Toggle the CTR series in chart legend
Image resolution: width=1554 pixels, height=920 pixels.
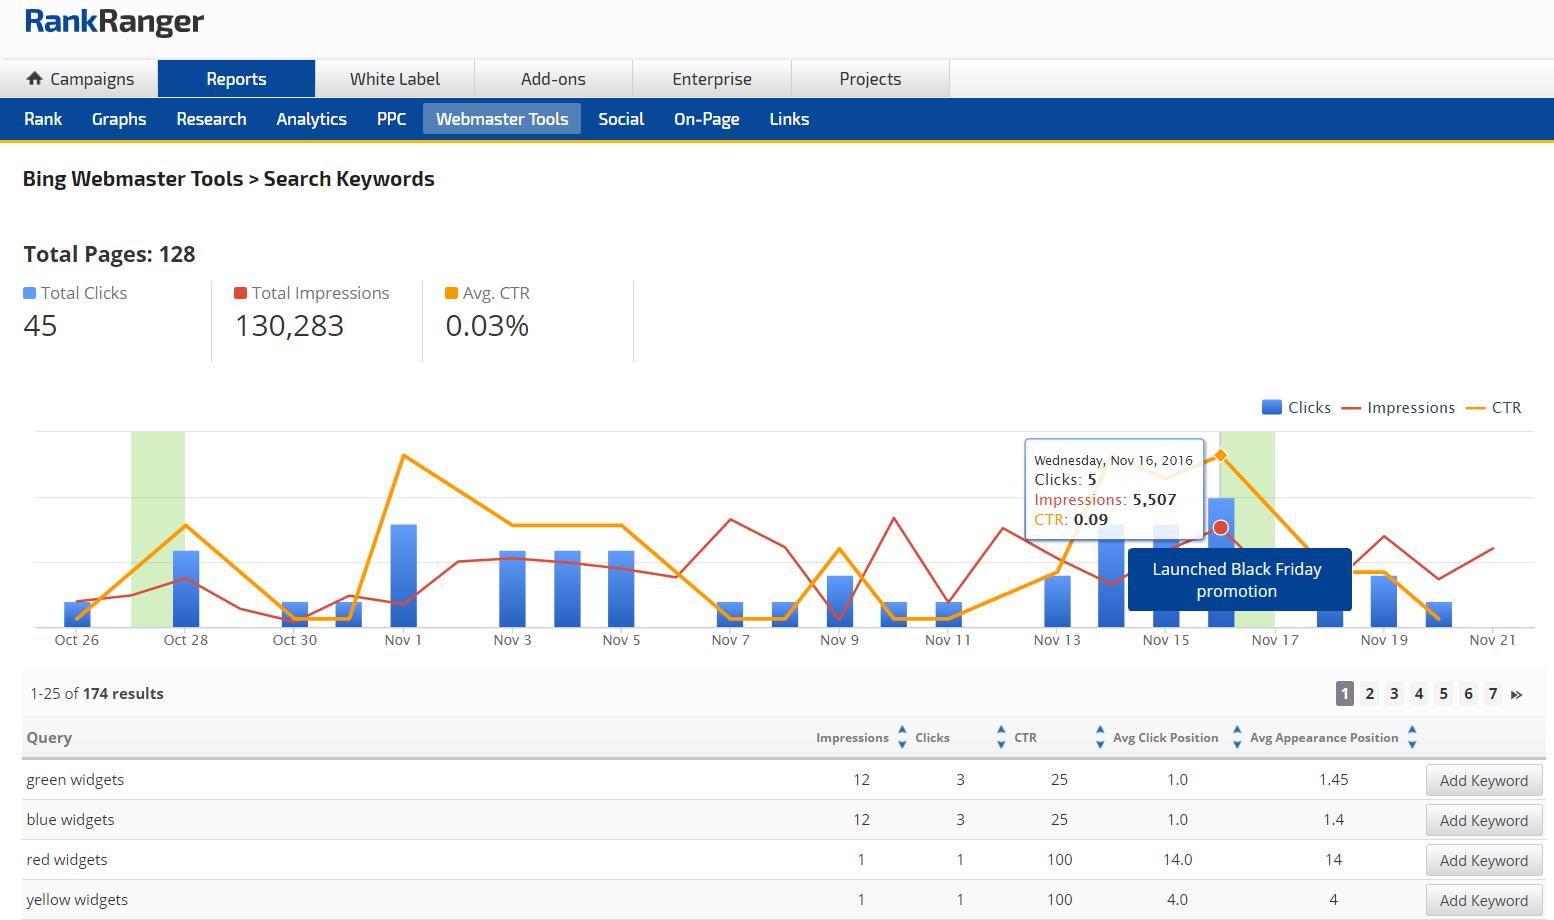pyautogui.click(x=1494, y=407)
